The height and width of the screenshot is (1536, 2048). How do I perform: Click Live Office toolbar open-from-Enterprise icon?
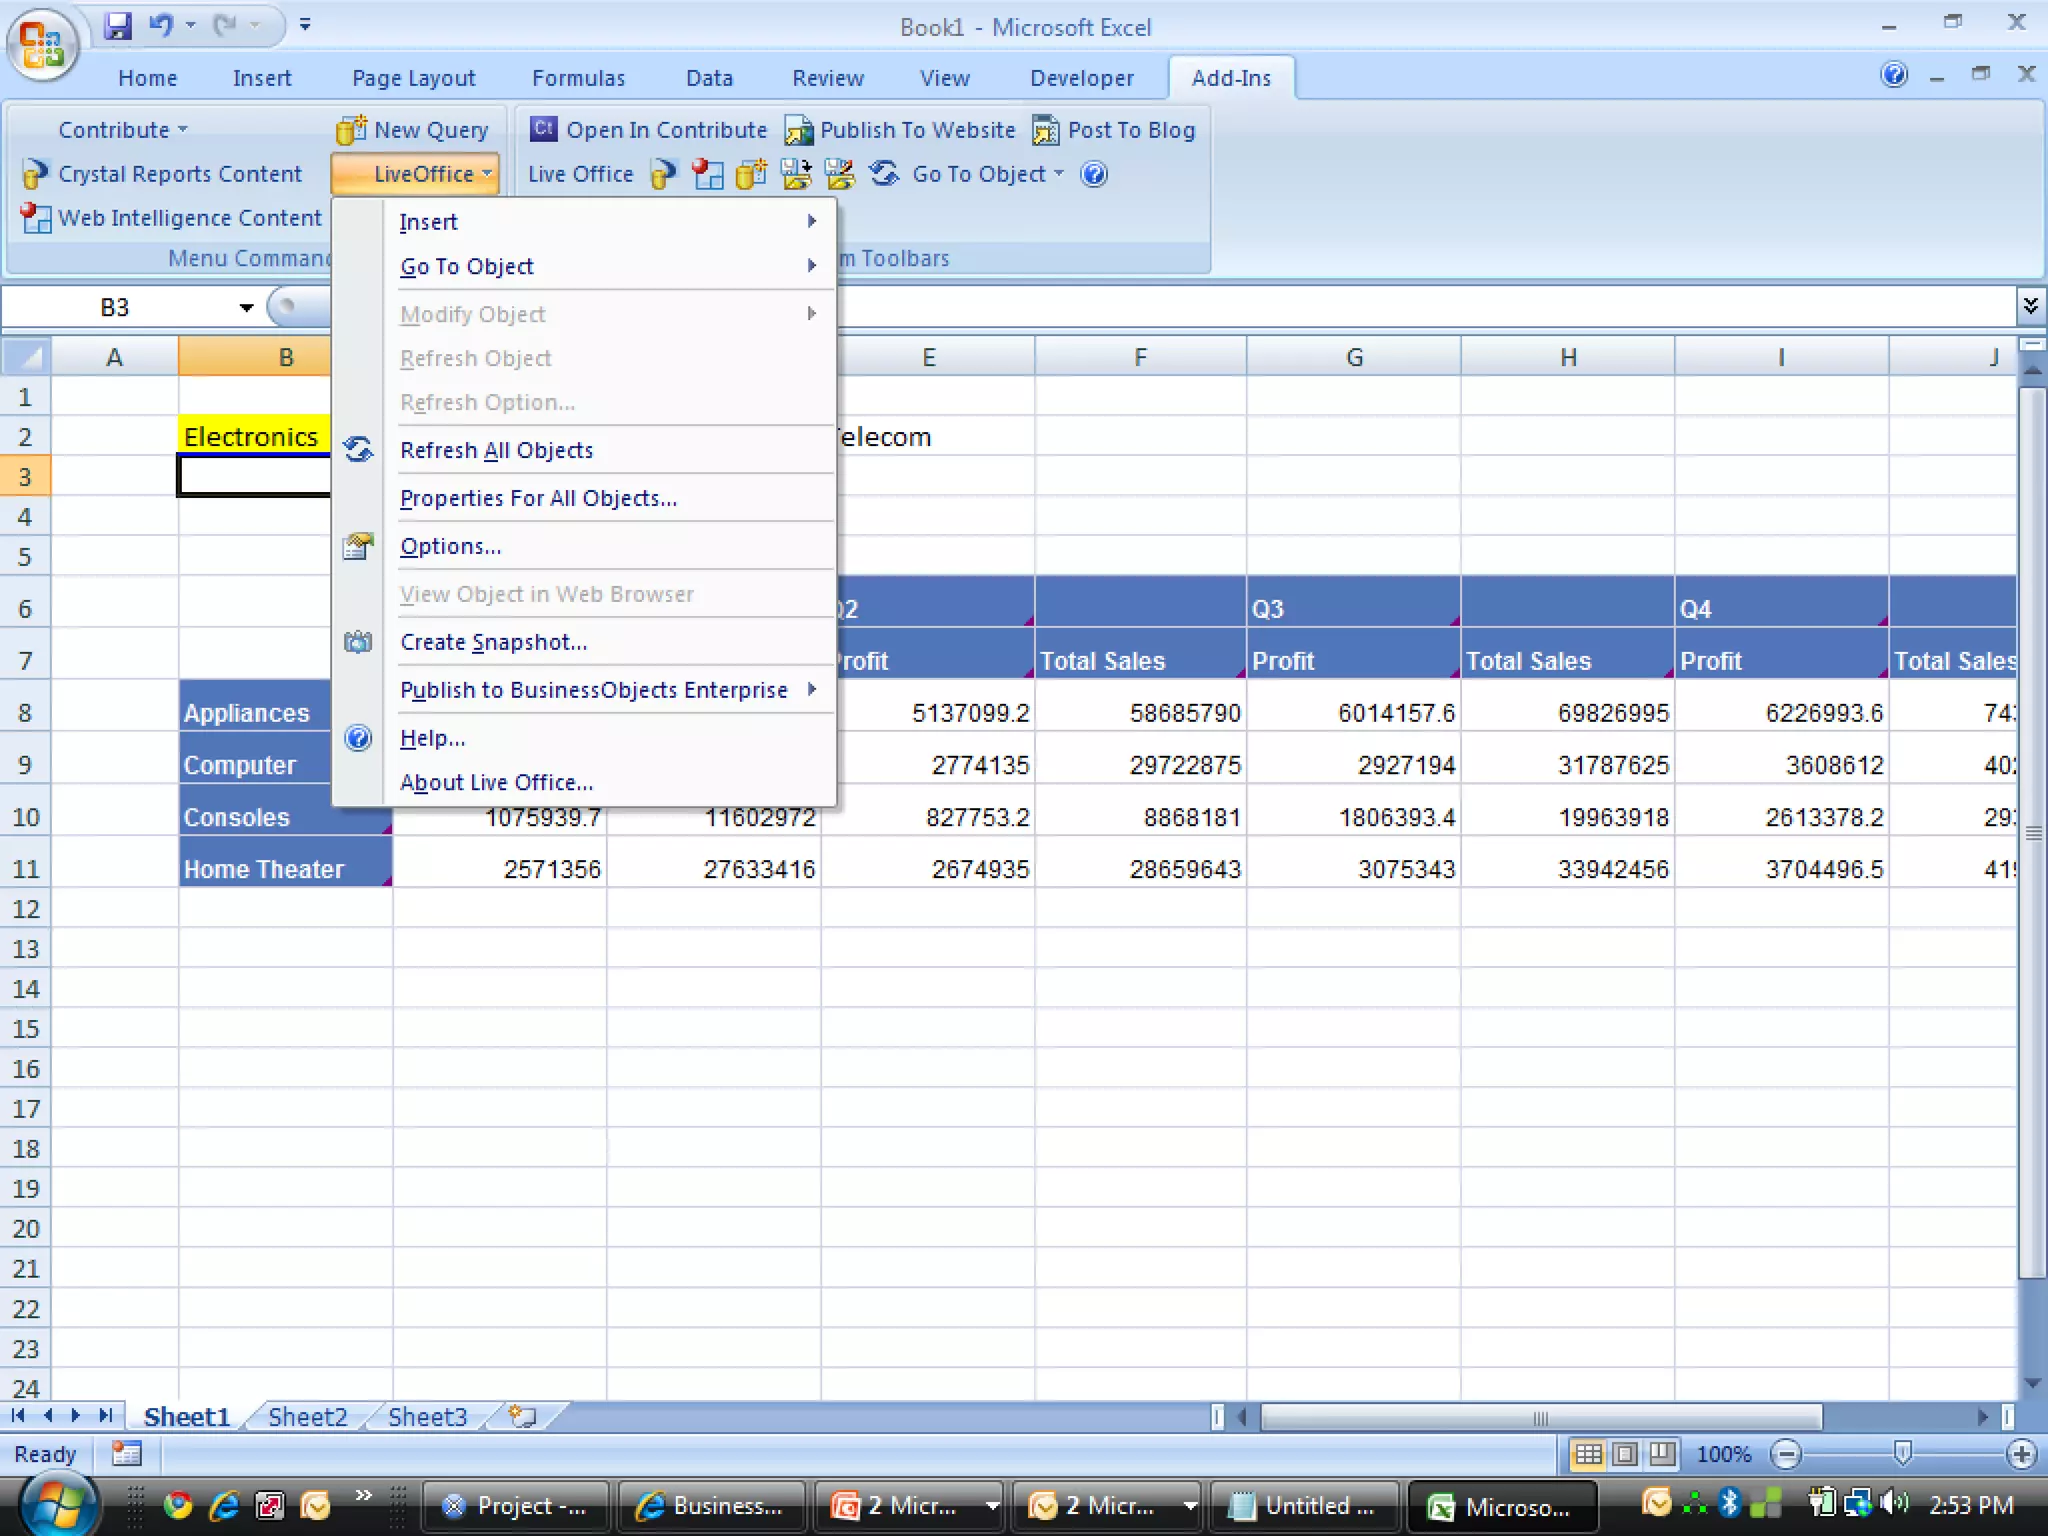click(x=795, y=174)
